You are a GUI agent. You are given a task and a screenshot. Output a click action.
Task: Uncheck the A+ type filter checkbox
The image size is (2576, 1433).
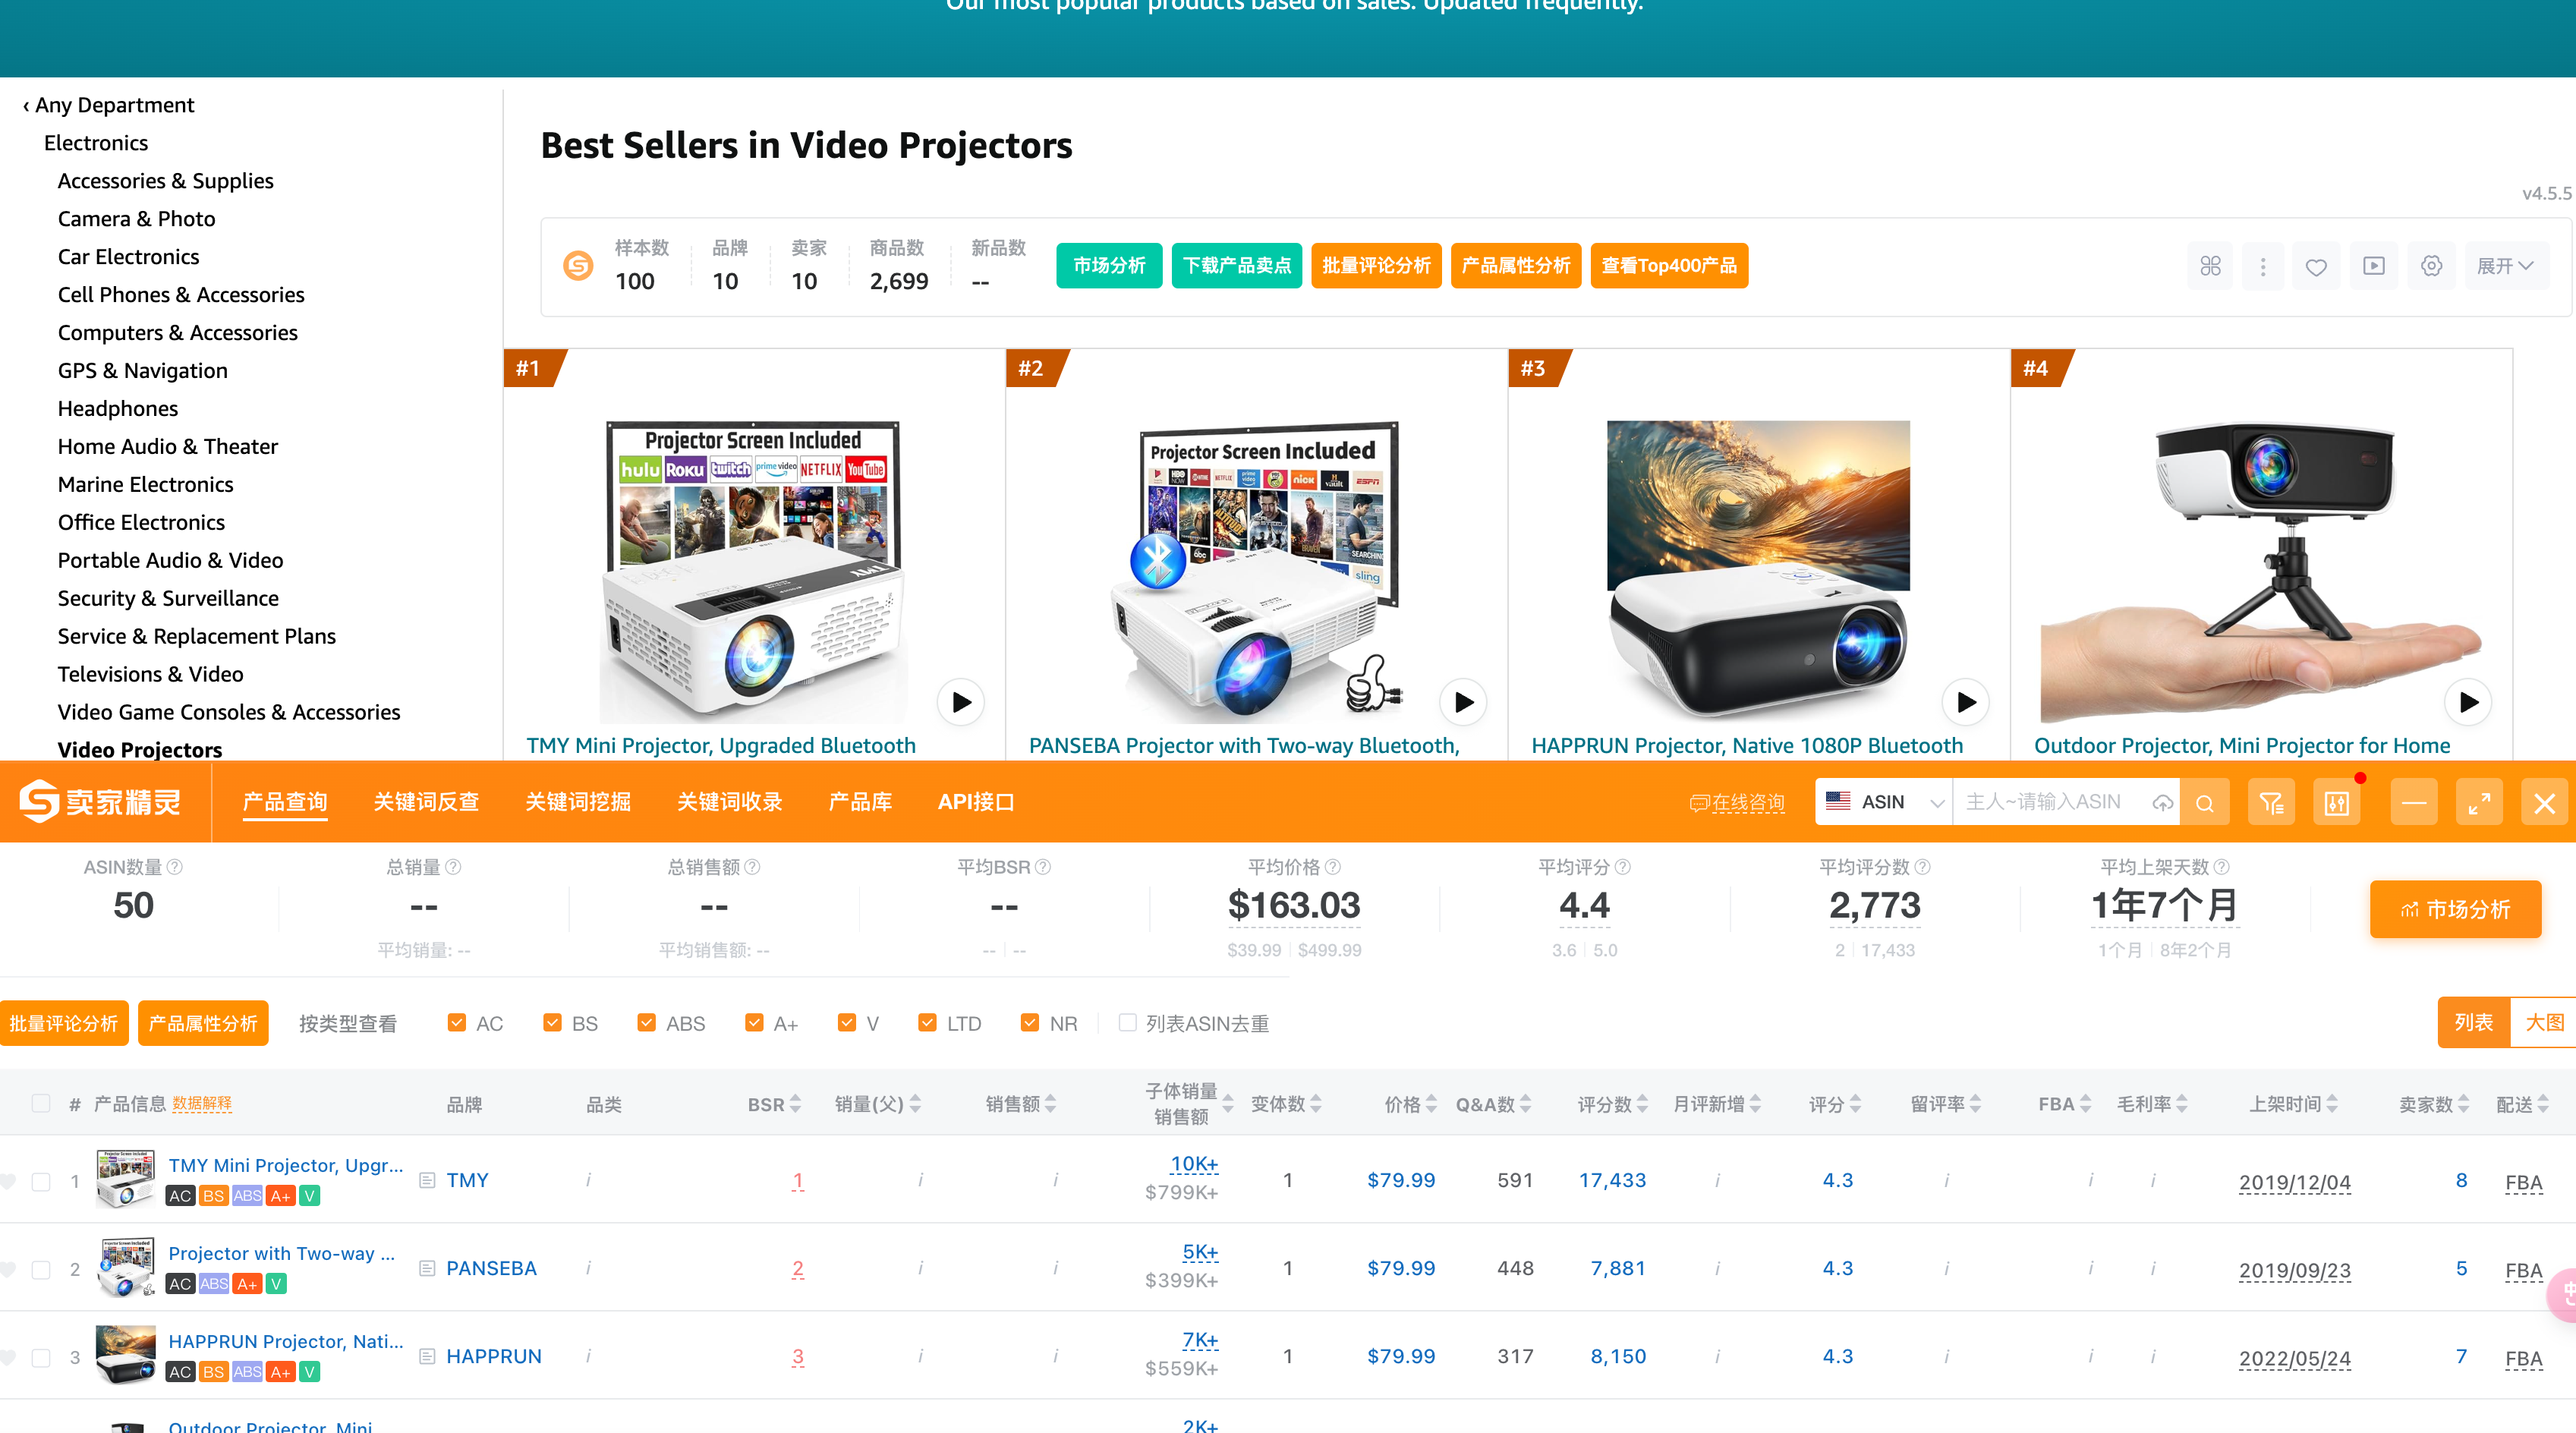click(x=754, y=1022)
